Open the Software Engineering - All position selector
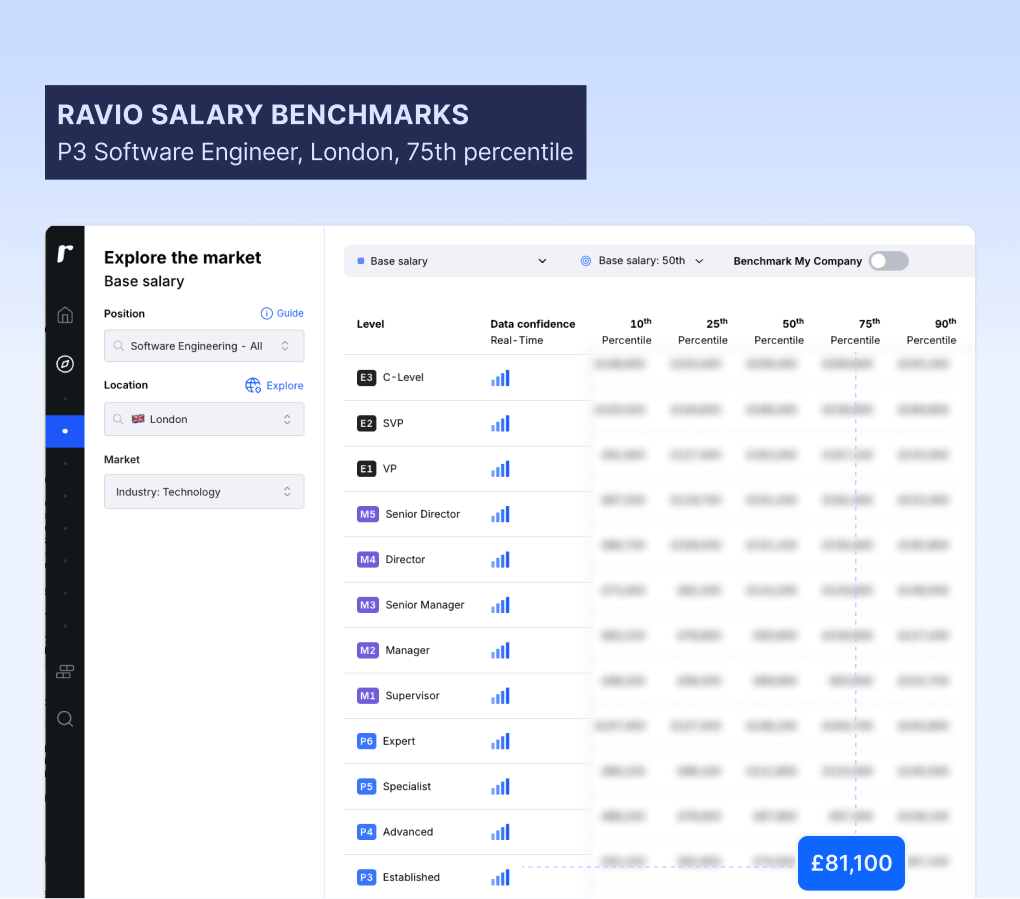 click(x=204, y=345)
